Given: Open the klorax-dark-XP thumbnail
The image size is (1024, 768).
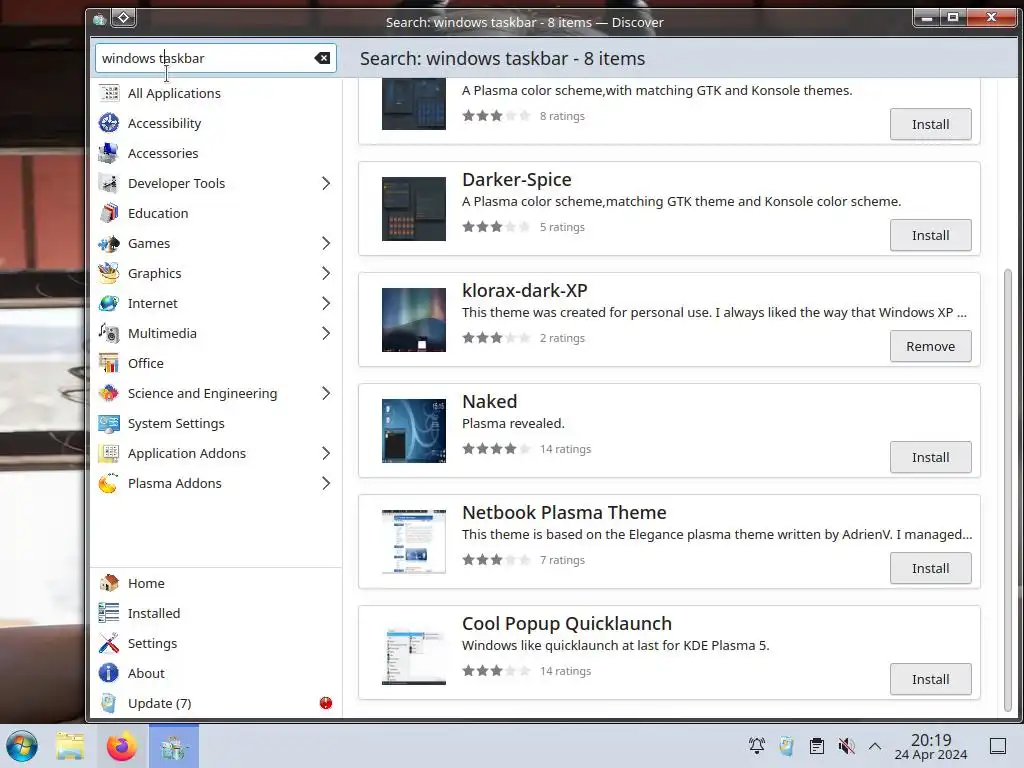Looking at the screenshot, I should coord(414,320).
